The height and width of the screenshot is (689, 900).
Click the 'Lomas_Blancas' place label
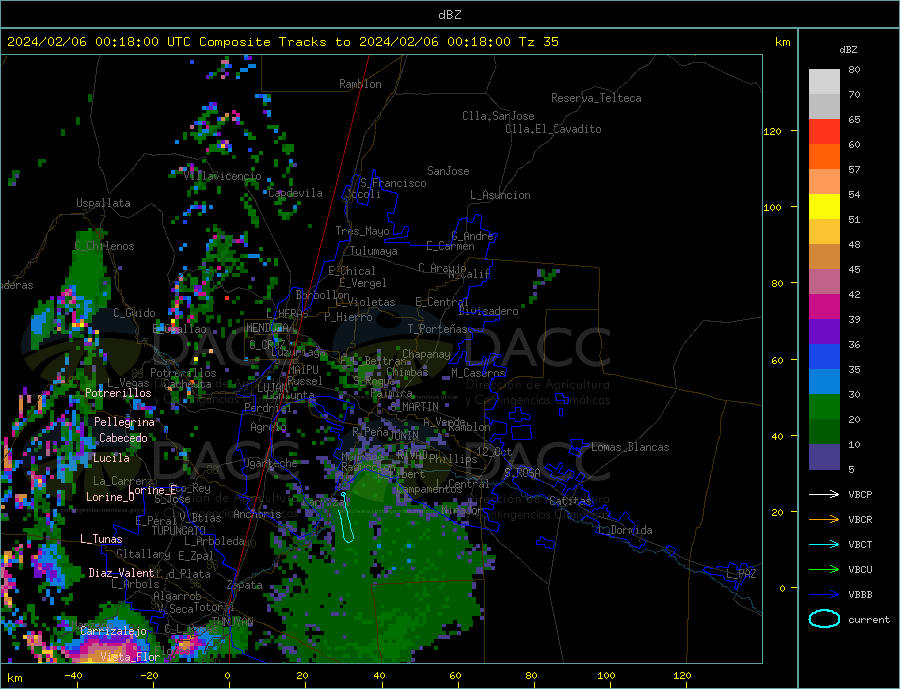[630, 447]
